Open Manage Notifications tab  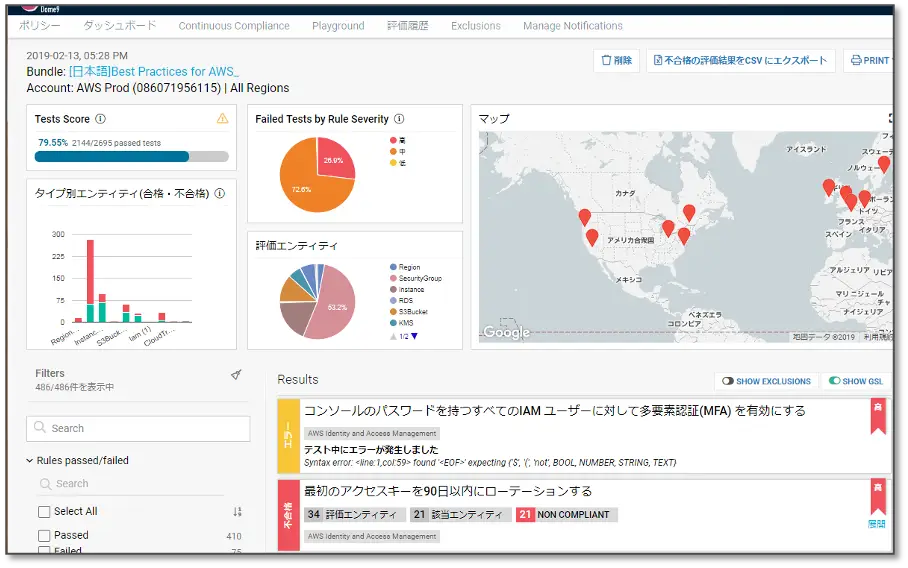click(x=573, y=25)
